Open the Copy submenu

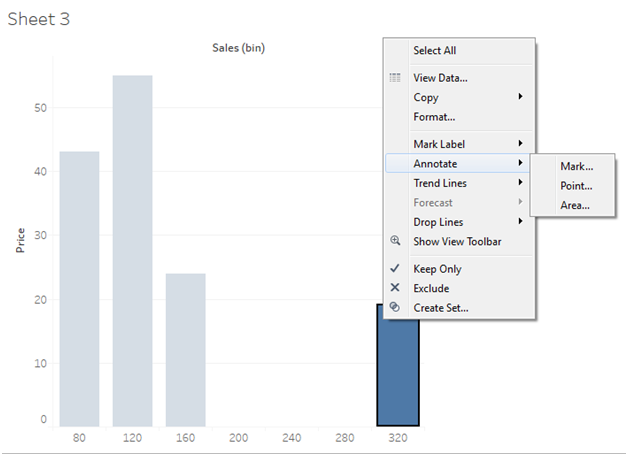(x=459, y=97)
